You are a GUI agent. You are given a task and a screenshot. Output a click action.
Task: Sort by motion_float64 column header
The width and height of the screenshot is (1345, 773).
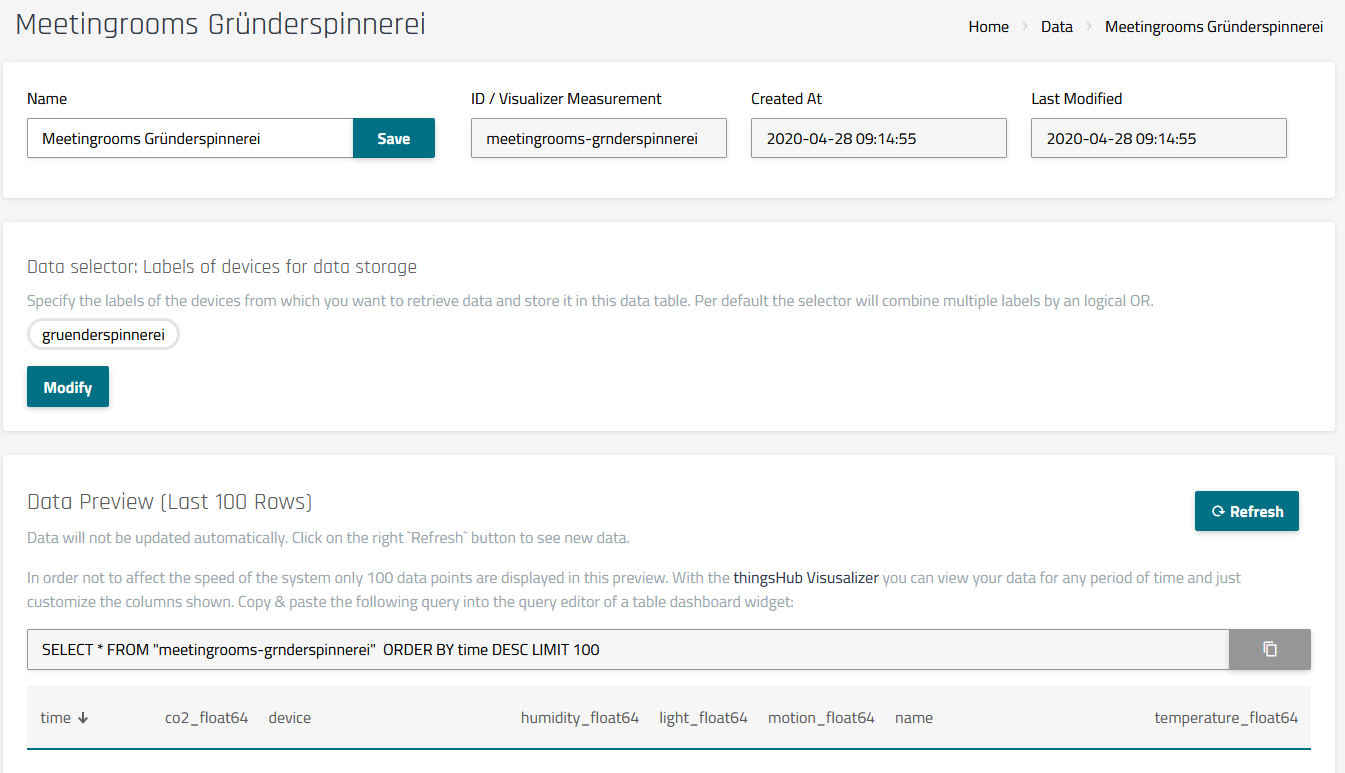coord(820,718)
